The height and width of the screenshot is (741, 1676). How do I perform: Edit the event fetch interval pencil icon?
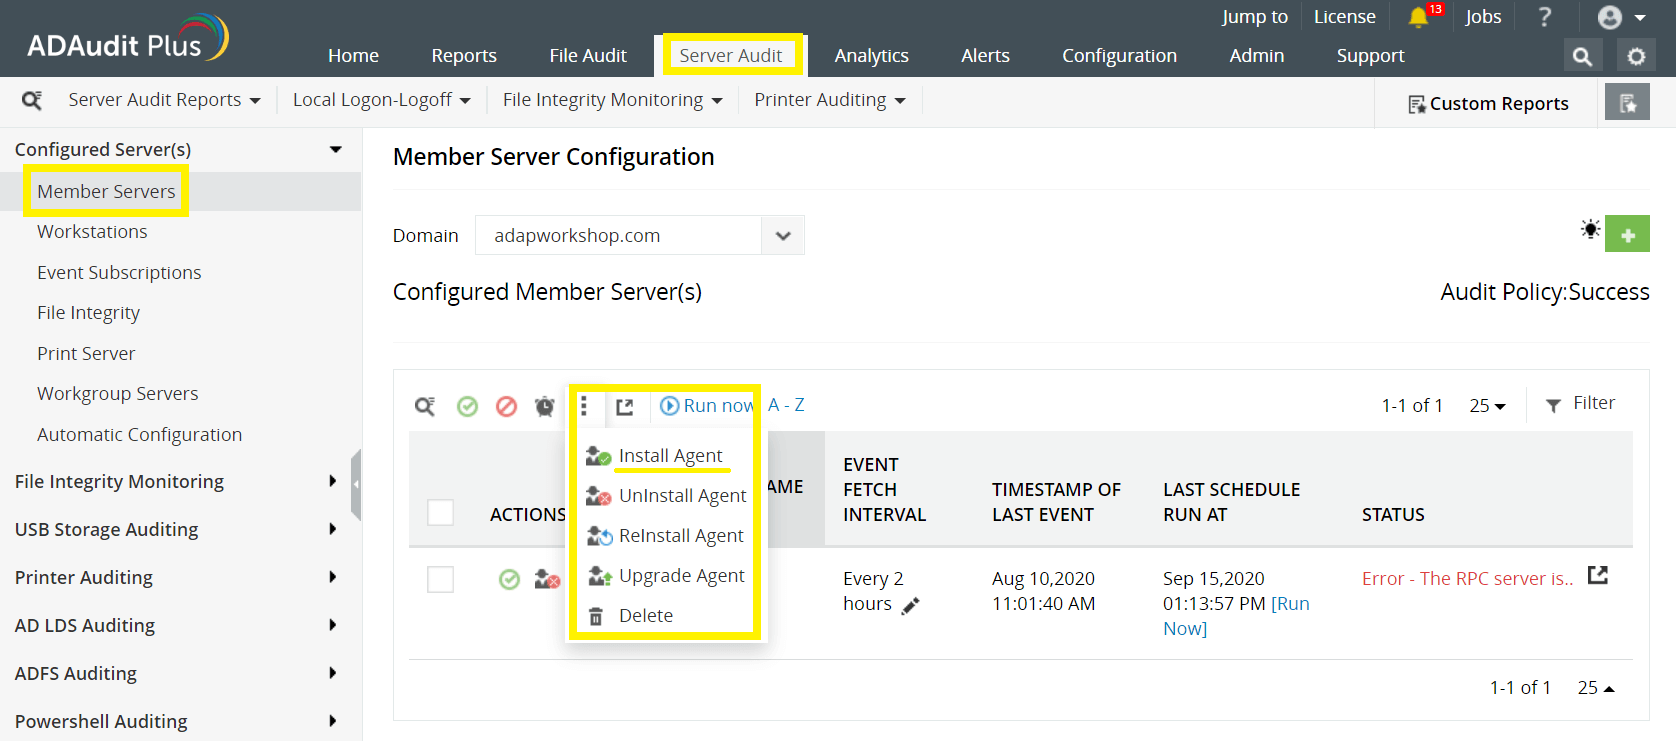(910, 605)
